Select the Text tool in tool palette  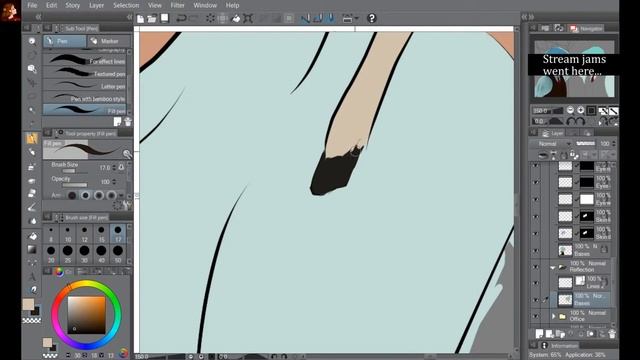[32, 277]
